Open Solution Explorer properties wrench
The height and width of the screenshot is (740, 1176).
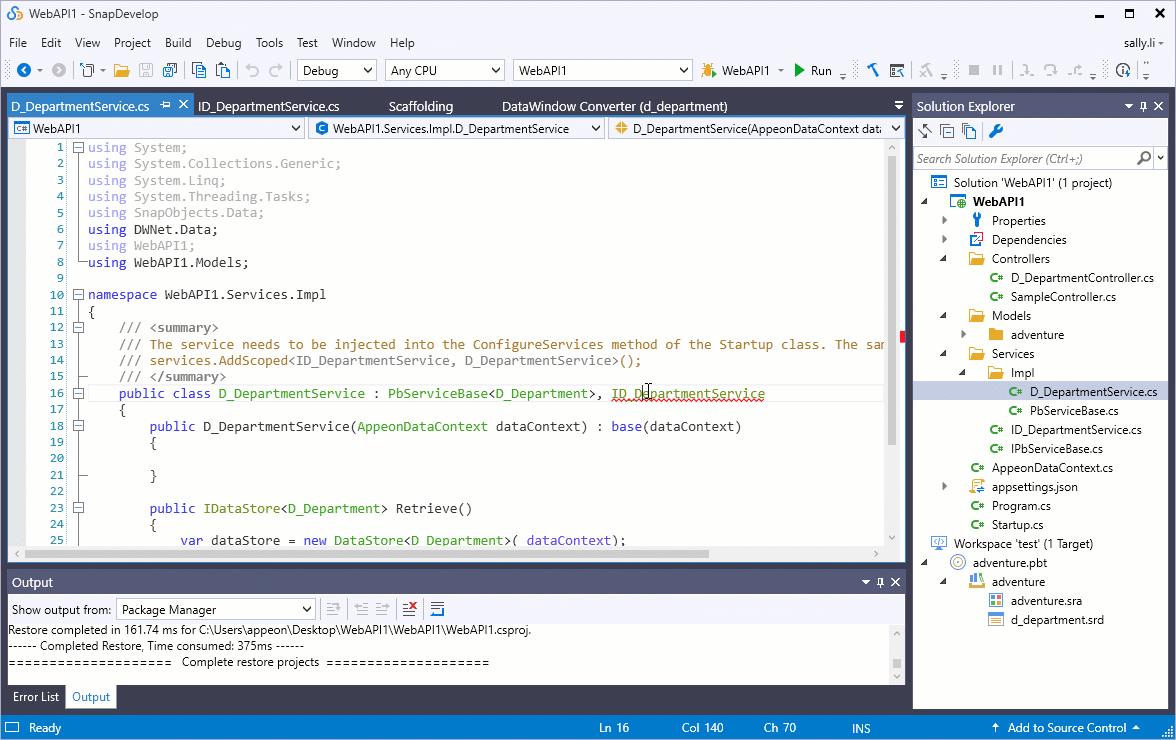[x=995, y=131]
